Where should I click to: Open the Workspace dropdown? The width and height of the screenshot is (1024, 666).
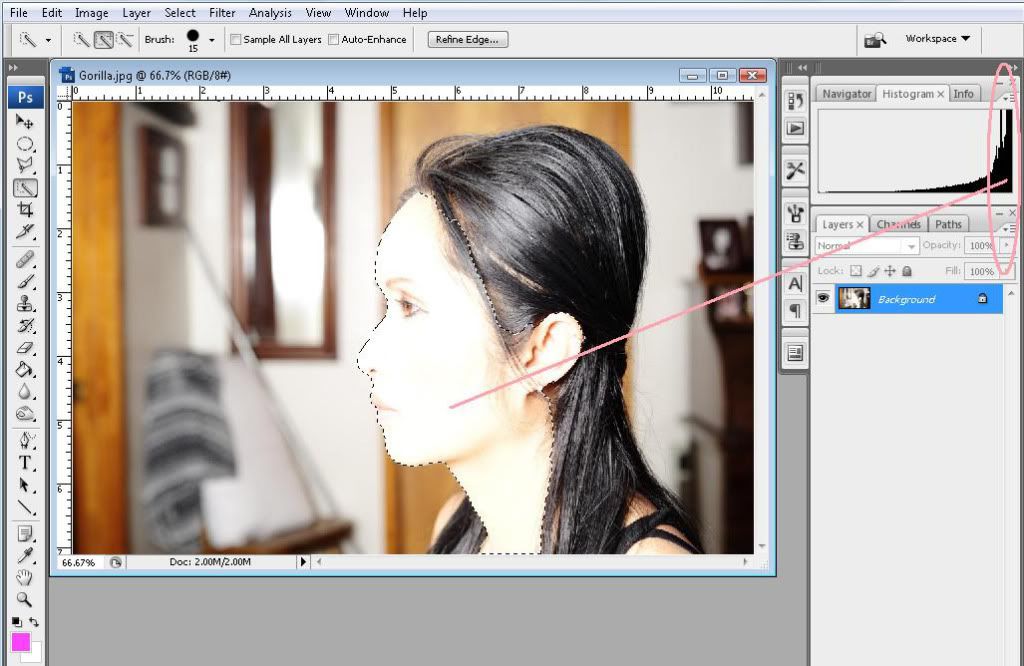coord(937,39)
